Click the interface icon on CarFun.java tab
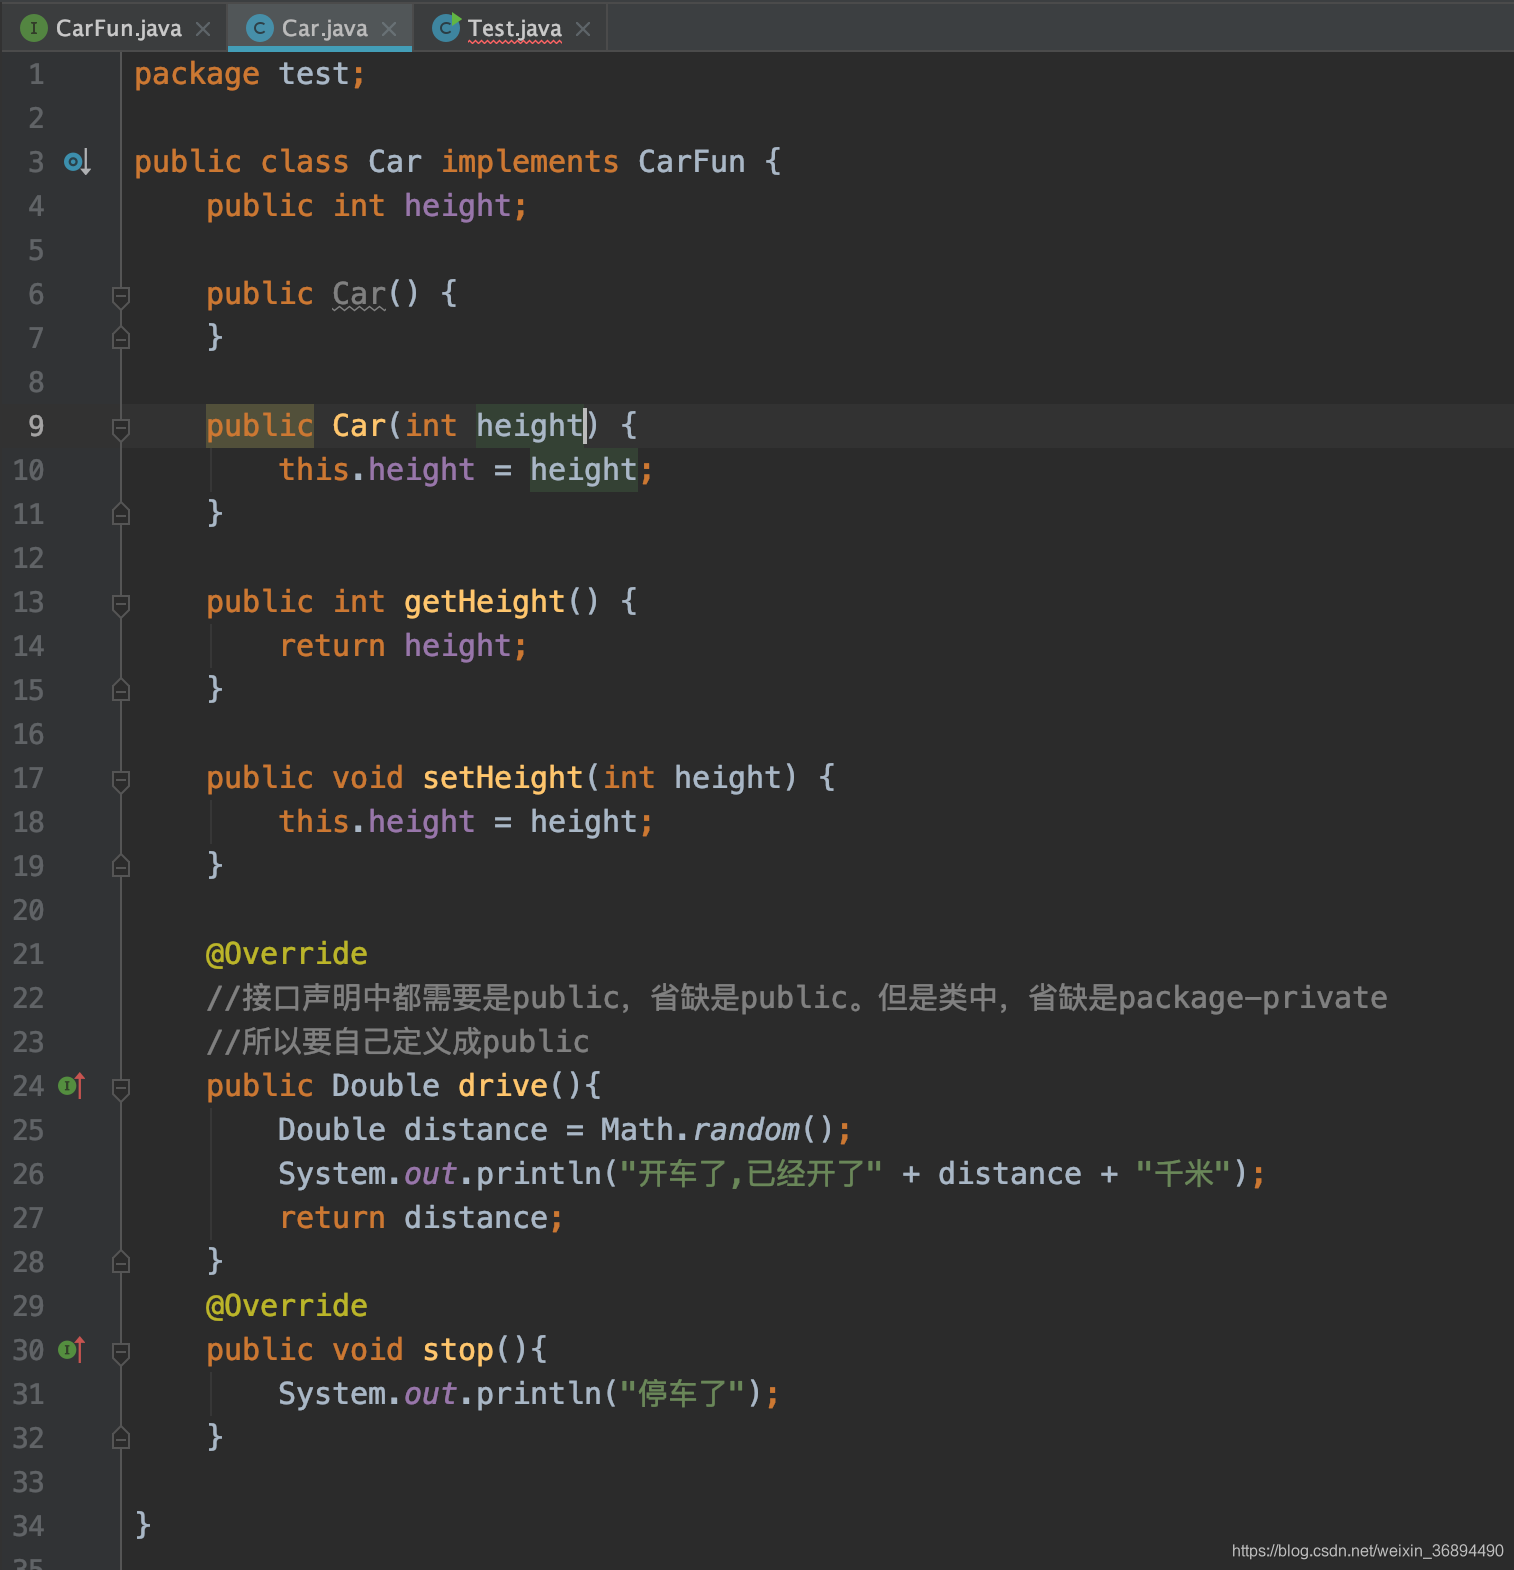 34,28
